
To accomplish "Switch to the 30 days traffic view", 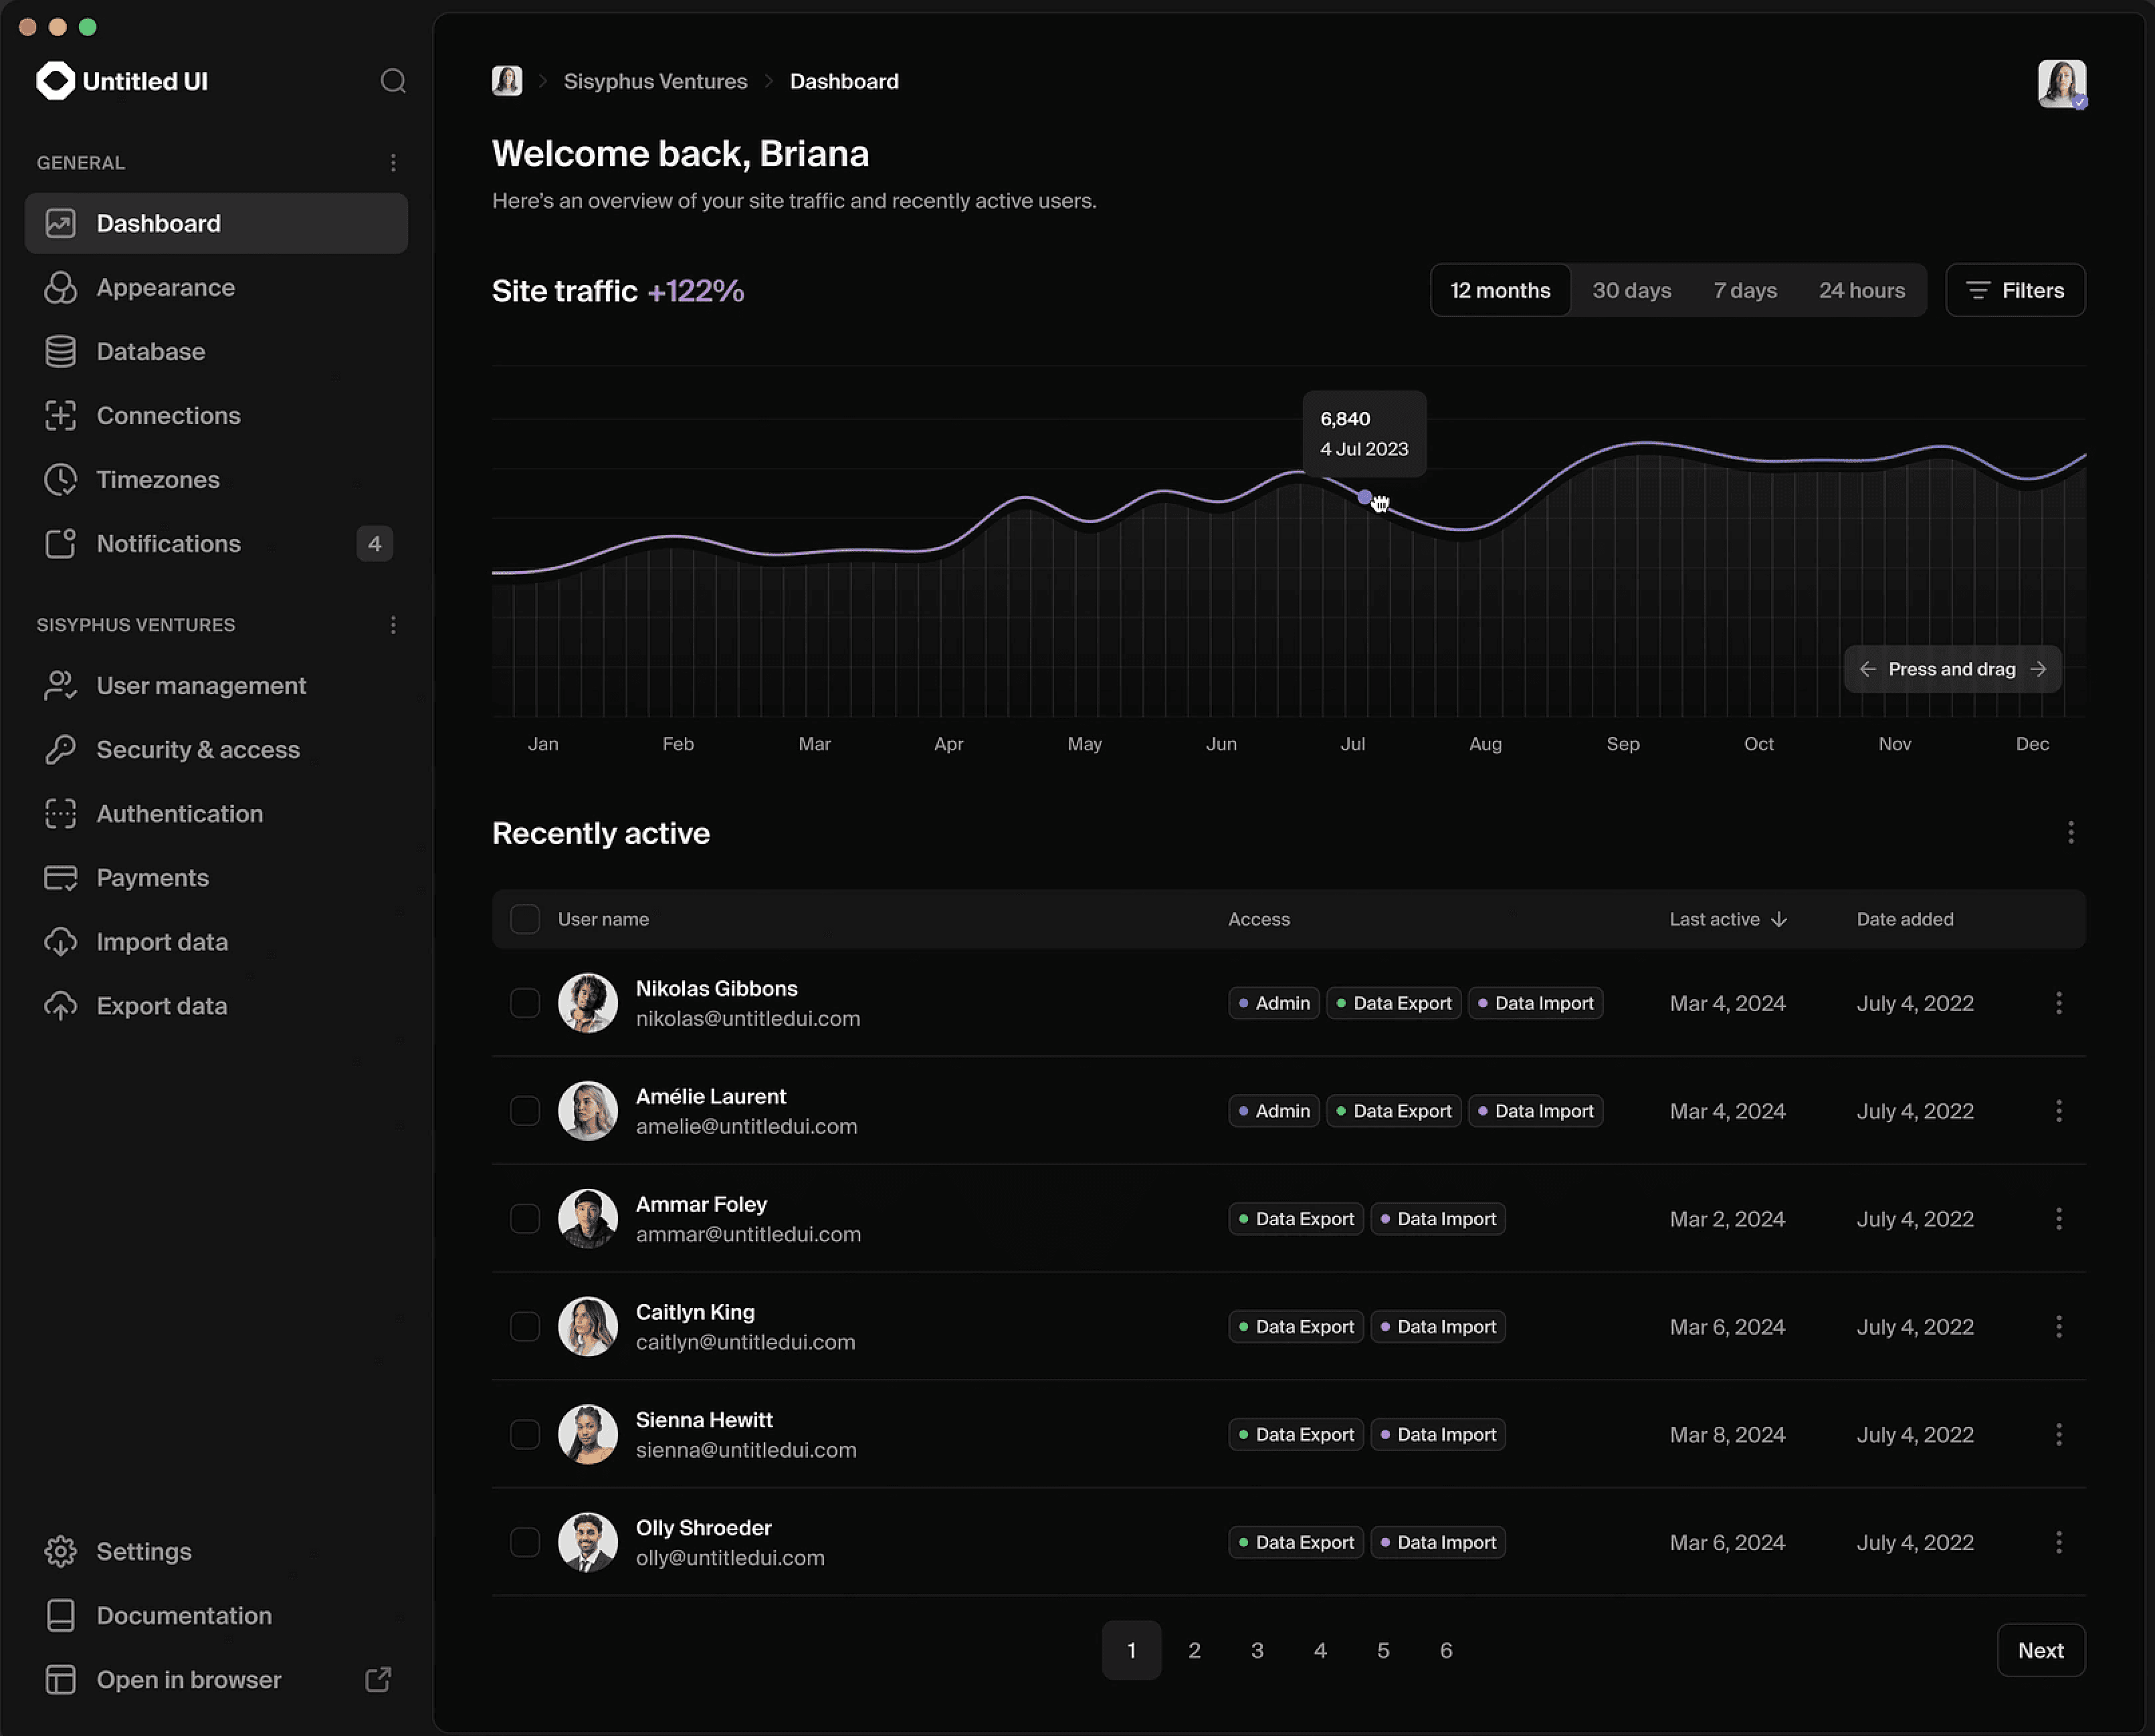I will coord(1631,290).
